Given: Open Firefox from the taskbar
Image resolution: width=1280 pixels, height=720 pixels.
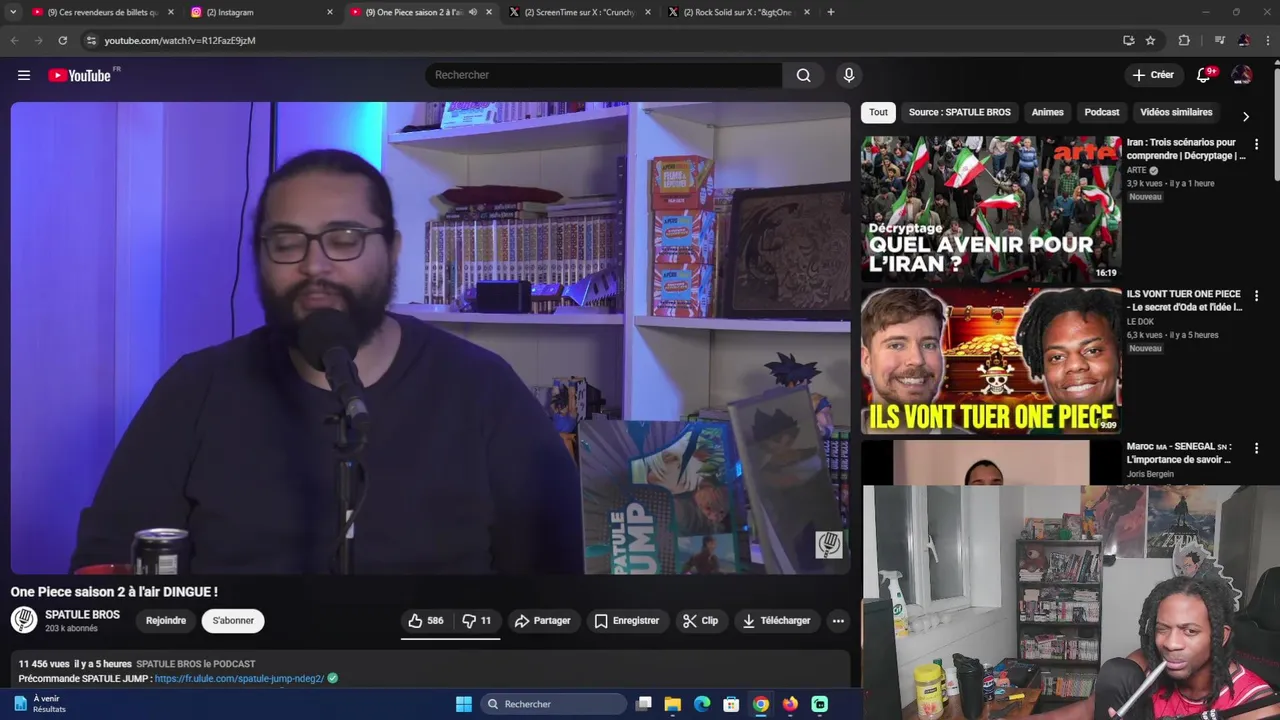Looking at the screenshot, I should pos(790,704).
